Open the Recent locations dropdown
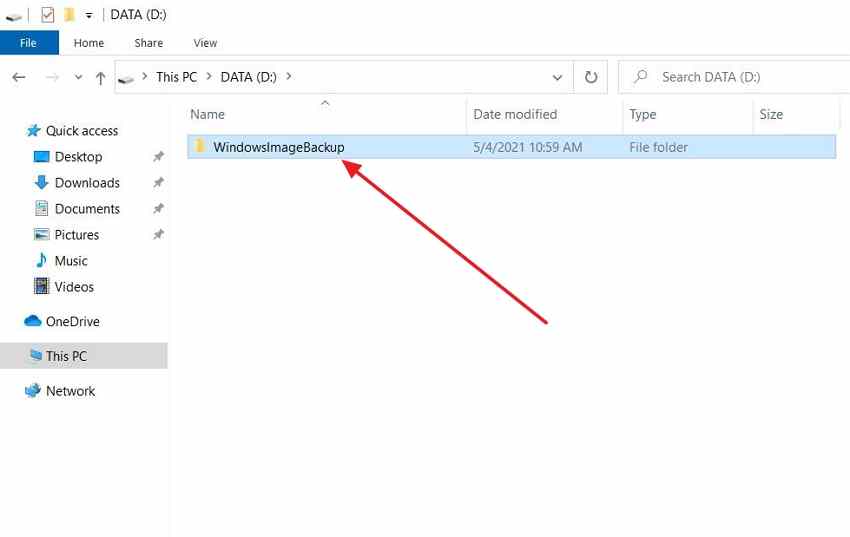850x537 pixels. click(x=79, y=77)
